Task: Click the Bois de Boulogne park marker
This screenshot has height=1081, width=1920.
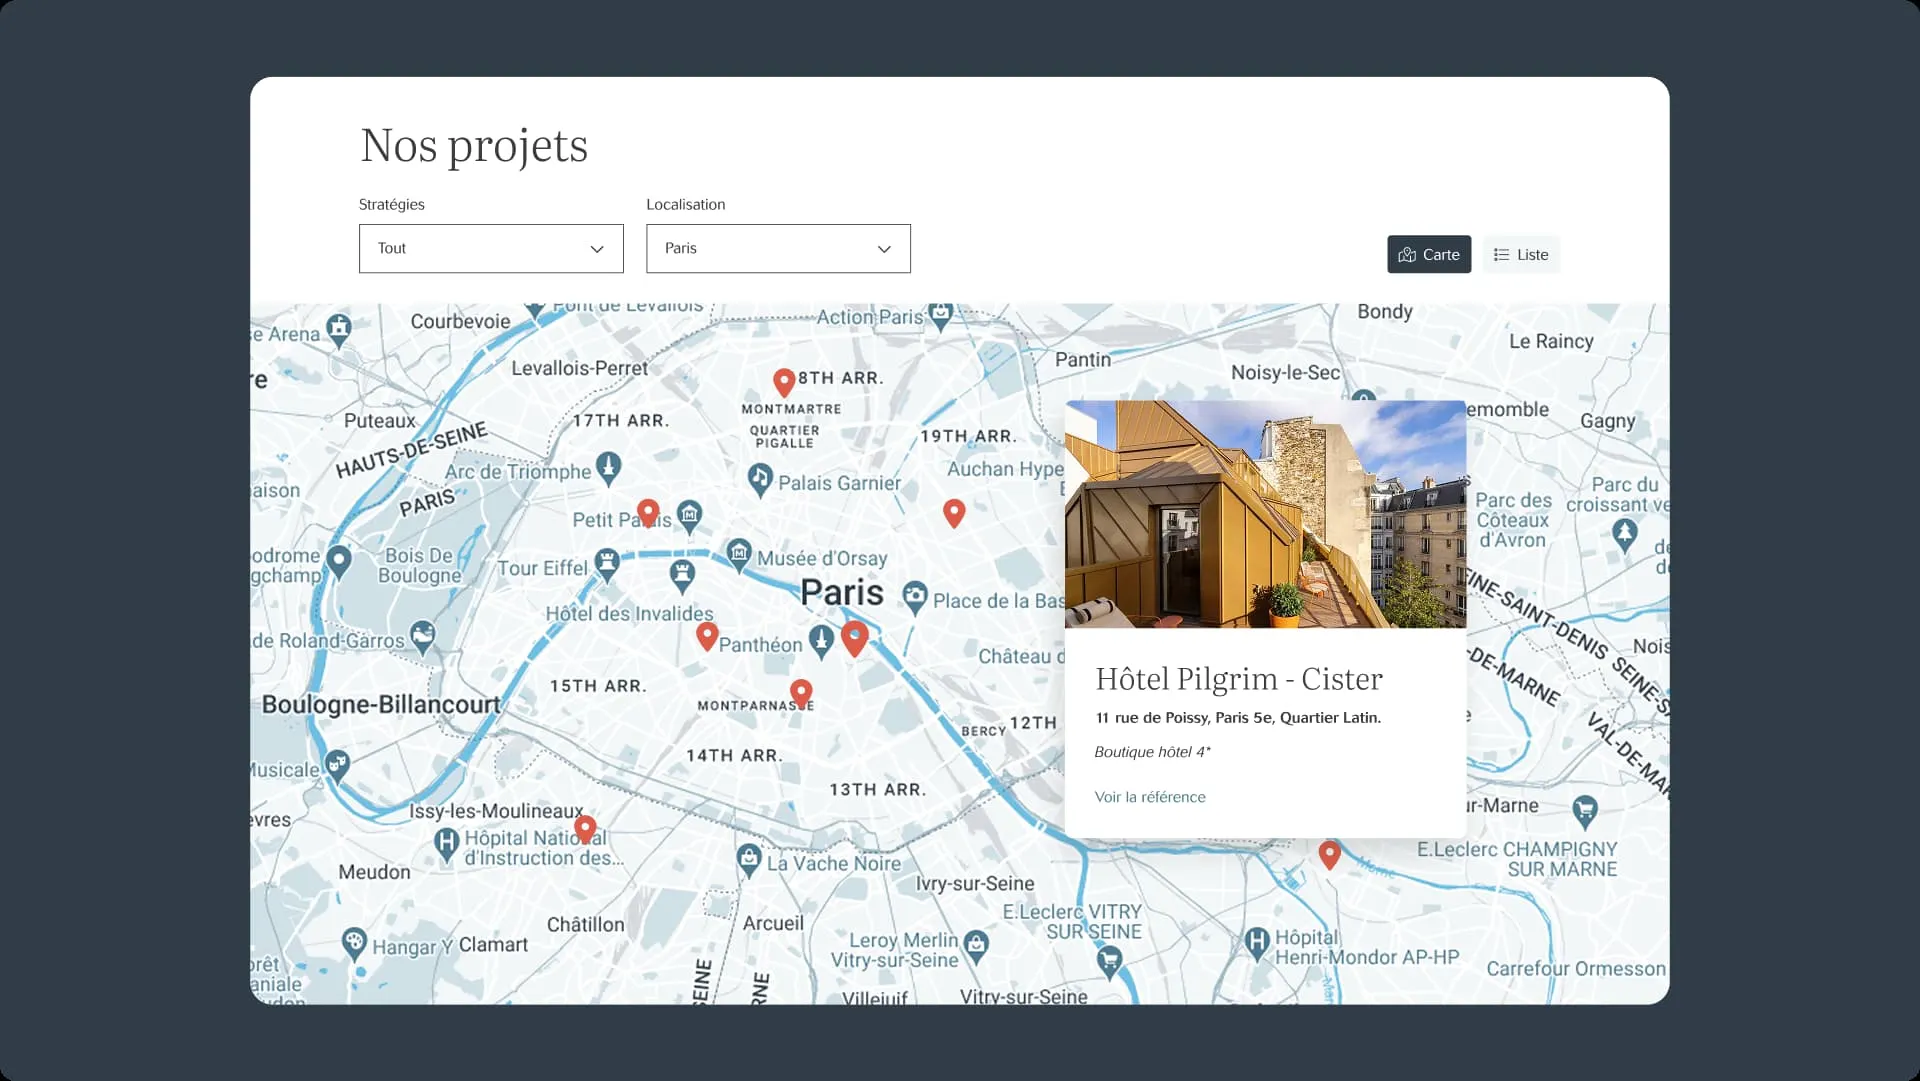Action: click(x=339, y=562)
